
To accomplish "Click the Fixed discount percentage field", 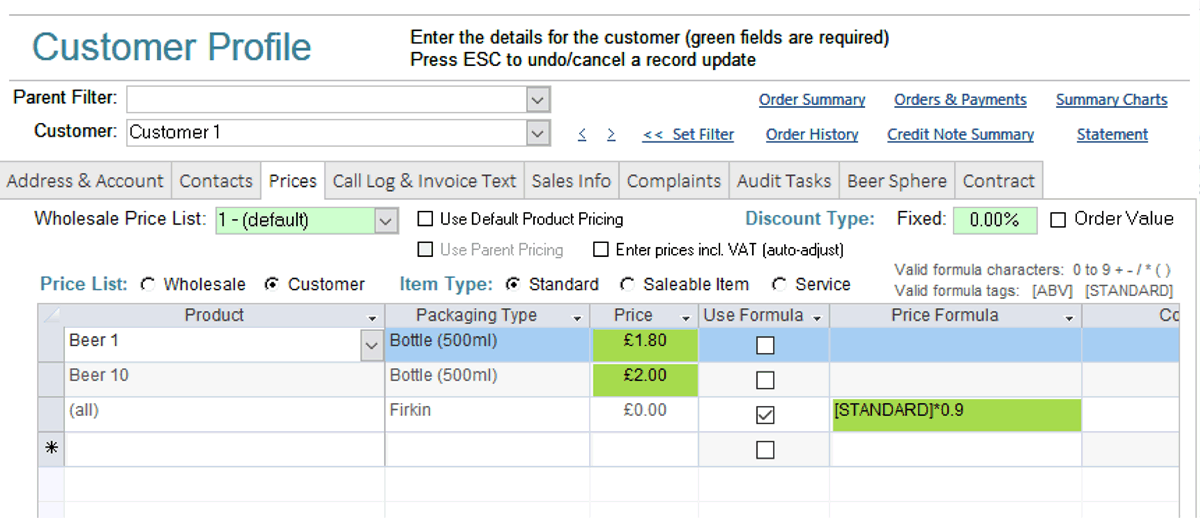I will pos(993,220).
